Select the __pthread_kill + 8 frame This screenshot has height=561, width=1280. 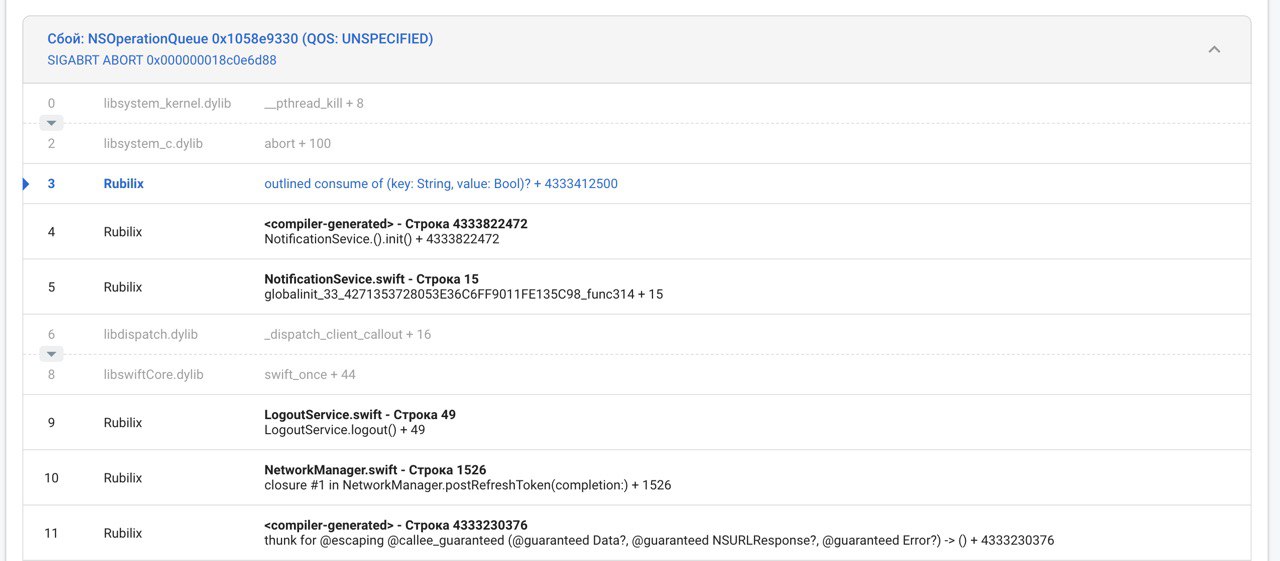tap(314, 103)
